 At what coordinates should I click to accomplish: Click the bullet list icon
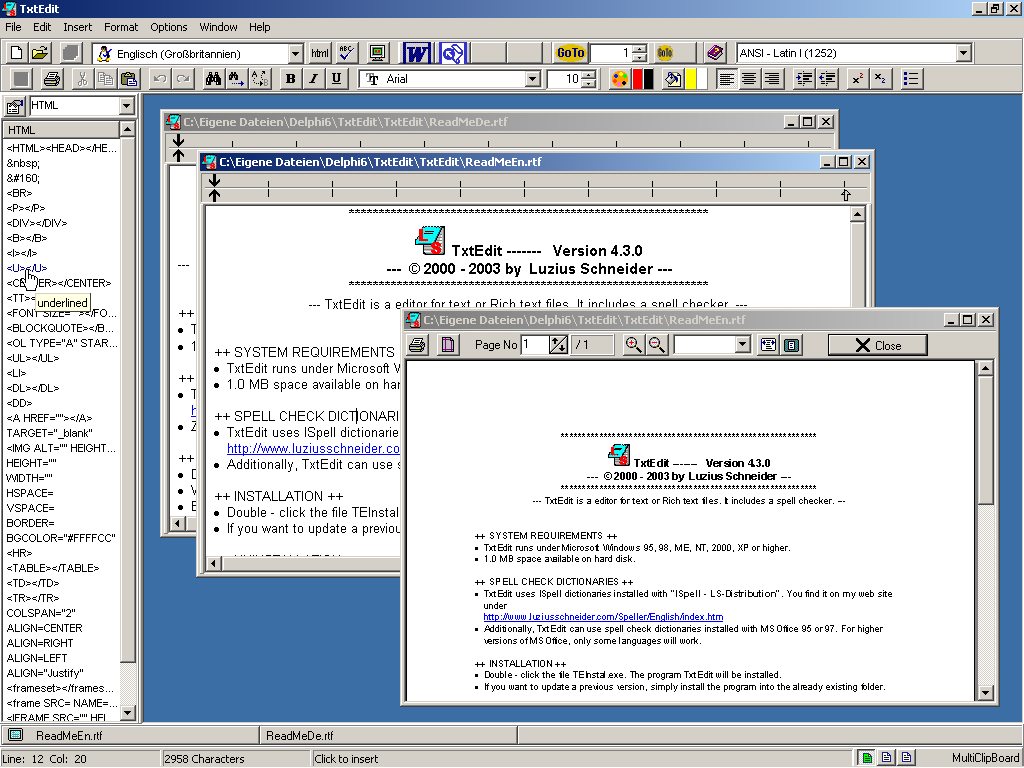point(911,79)
